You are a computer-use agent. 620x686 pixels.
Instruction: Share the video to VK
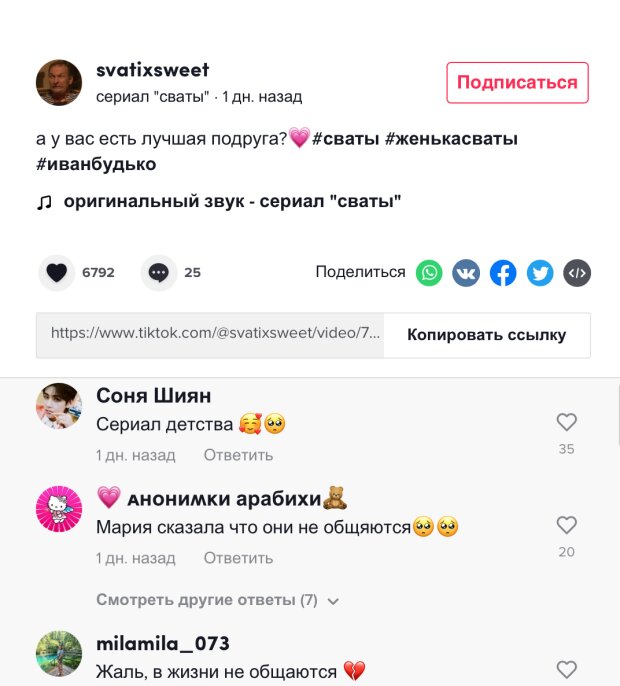[466, 273]
